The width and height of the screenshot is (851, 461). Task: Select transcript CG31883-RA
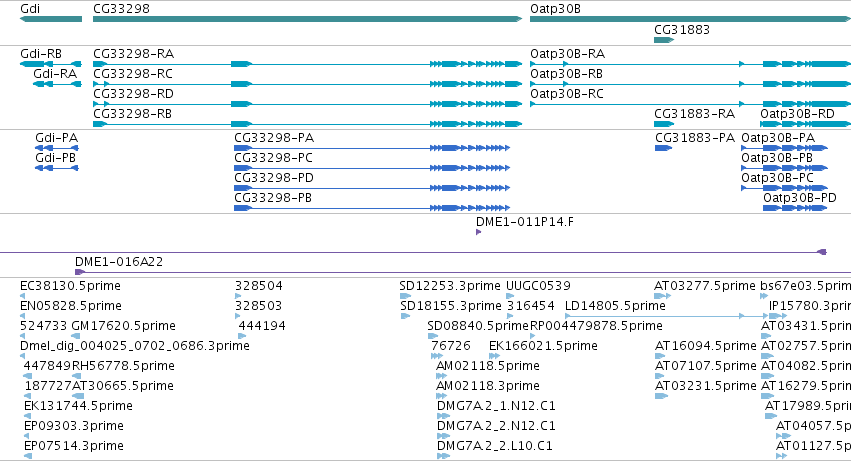[694, 114]
